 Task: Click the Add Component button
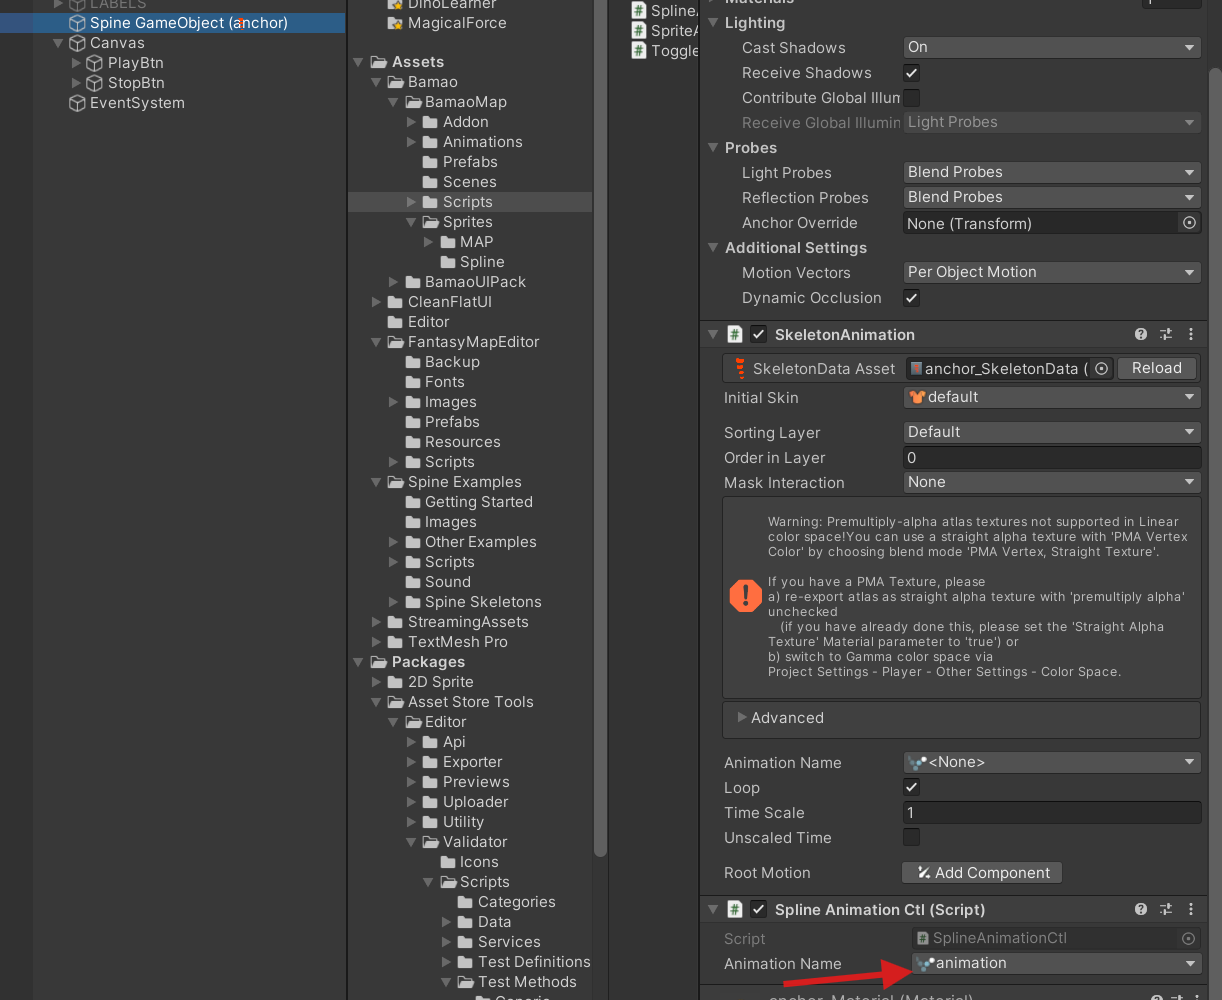(x=982, y=873)
